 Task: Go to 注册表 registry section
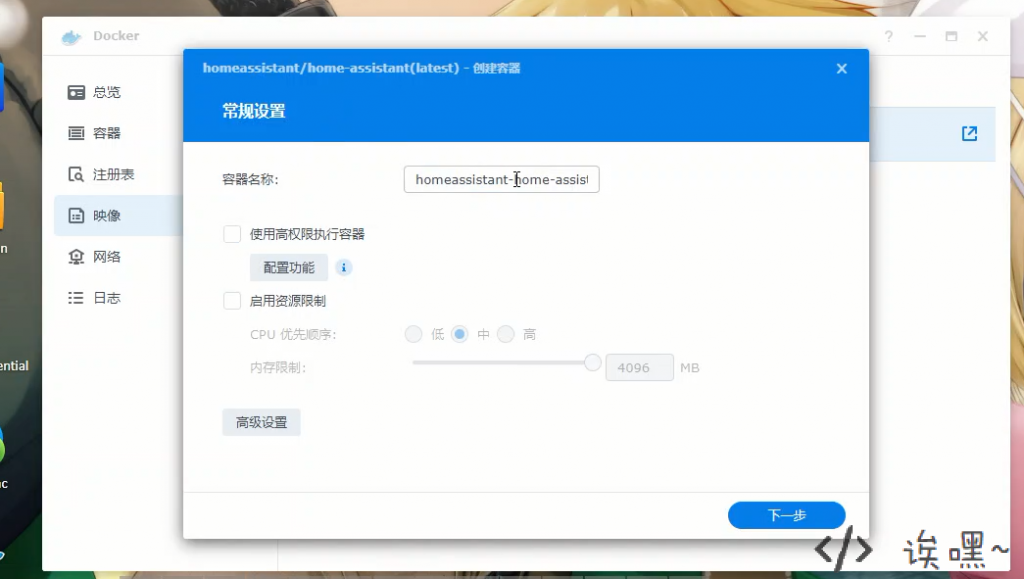pos(101,174)
